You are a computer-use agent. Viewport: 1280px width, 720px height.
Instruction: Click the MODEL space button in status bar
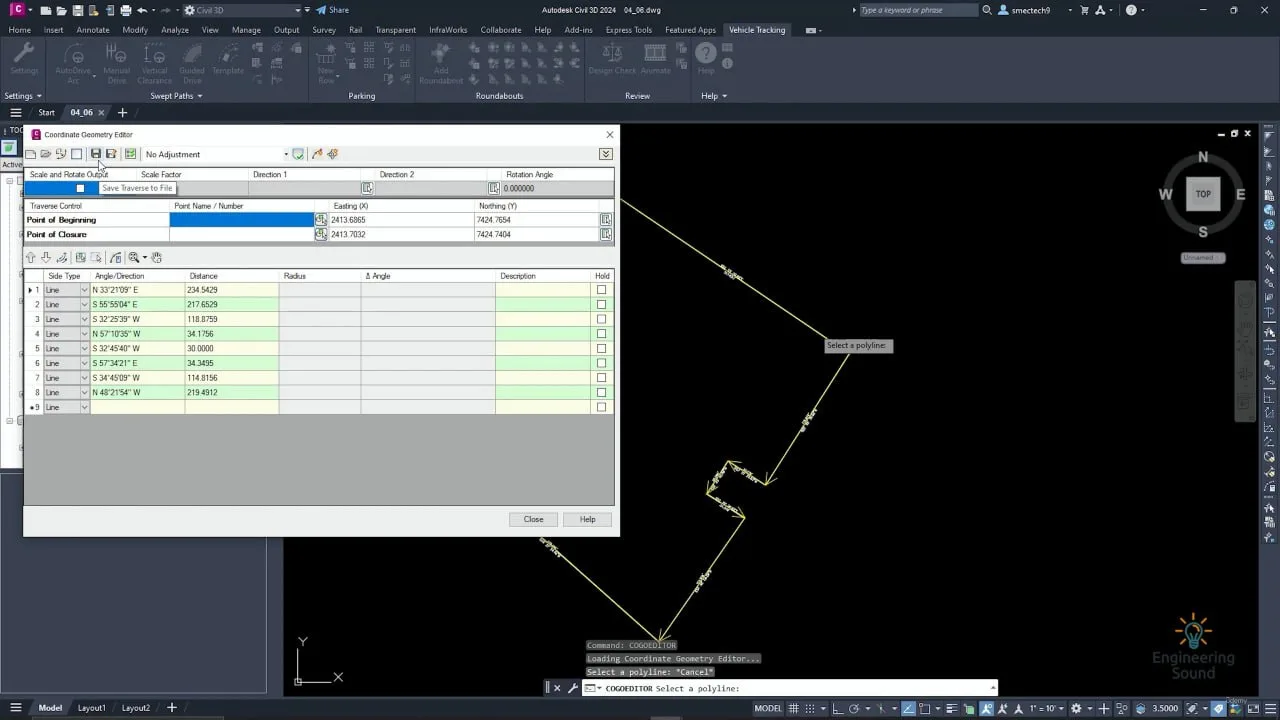(x=768, y=708)
